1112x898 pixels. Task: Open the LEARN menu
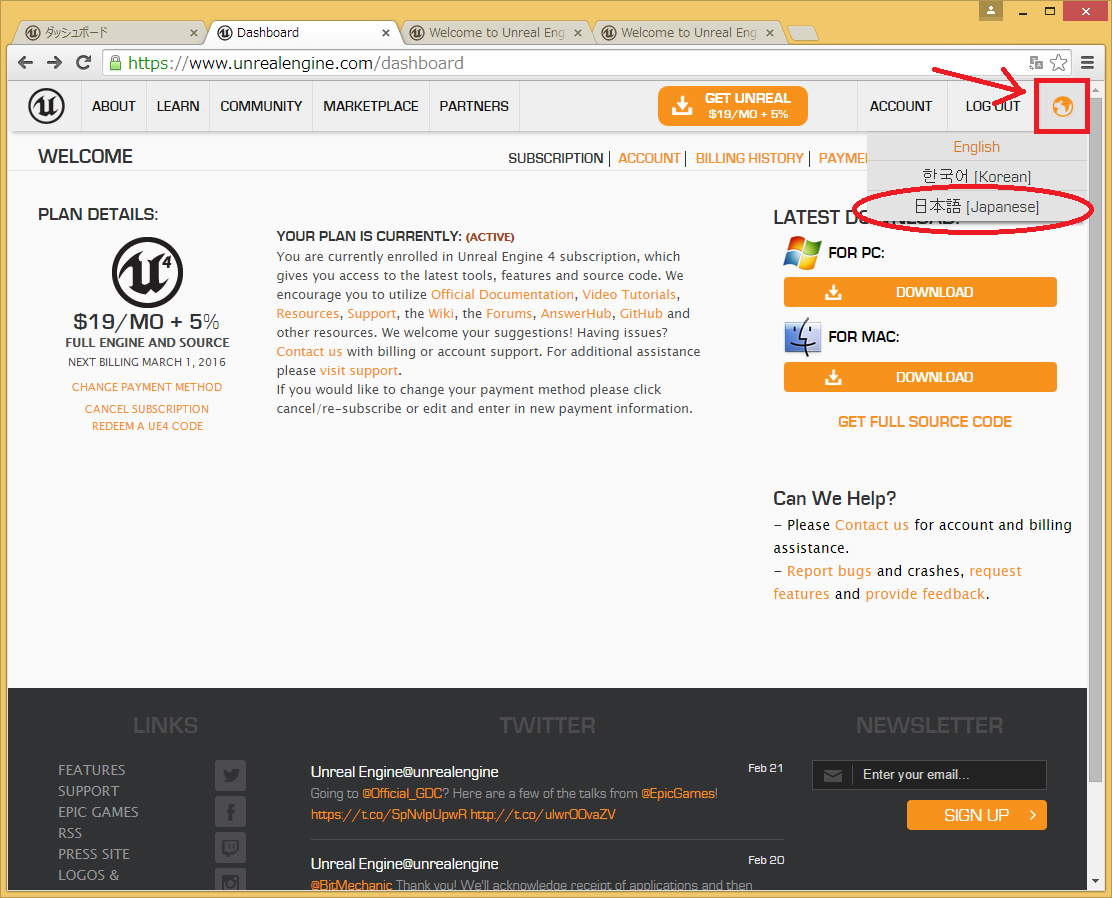[178, 106]
